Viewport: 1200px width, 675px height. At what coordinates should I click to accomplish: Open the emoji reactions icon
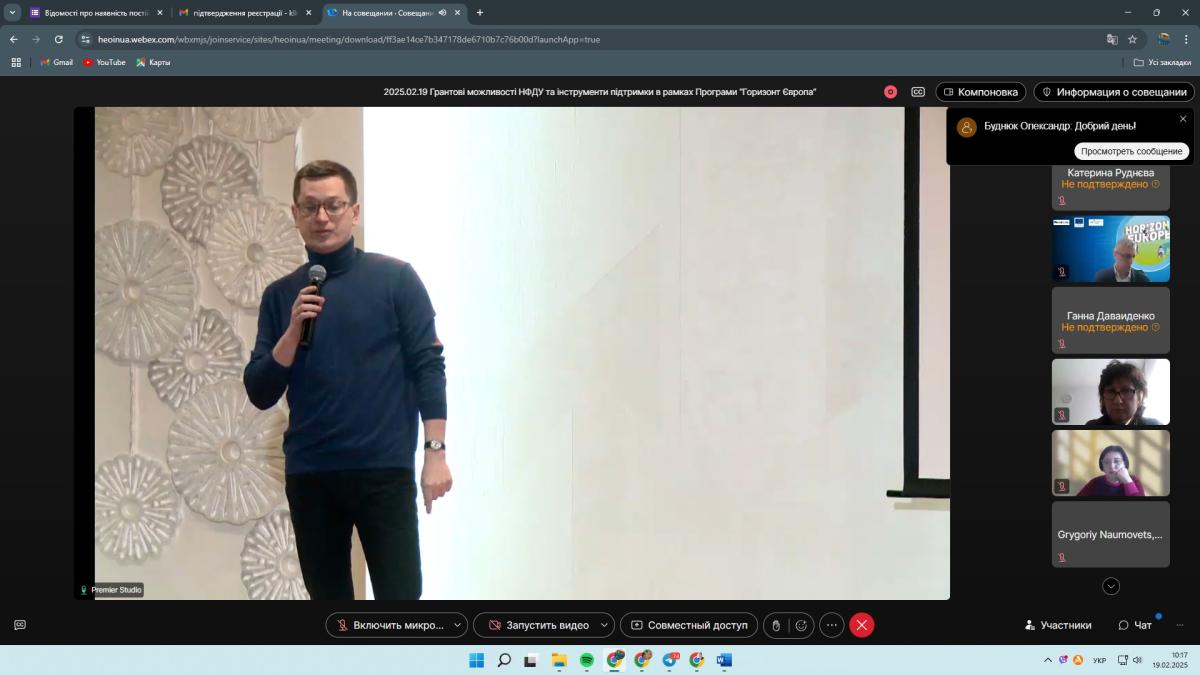click(801, 625)
